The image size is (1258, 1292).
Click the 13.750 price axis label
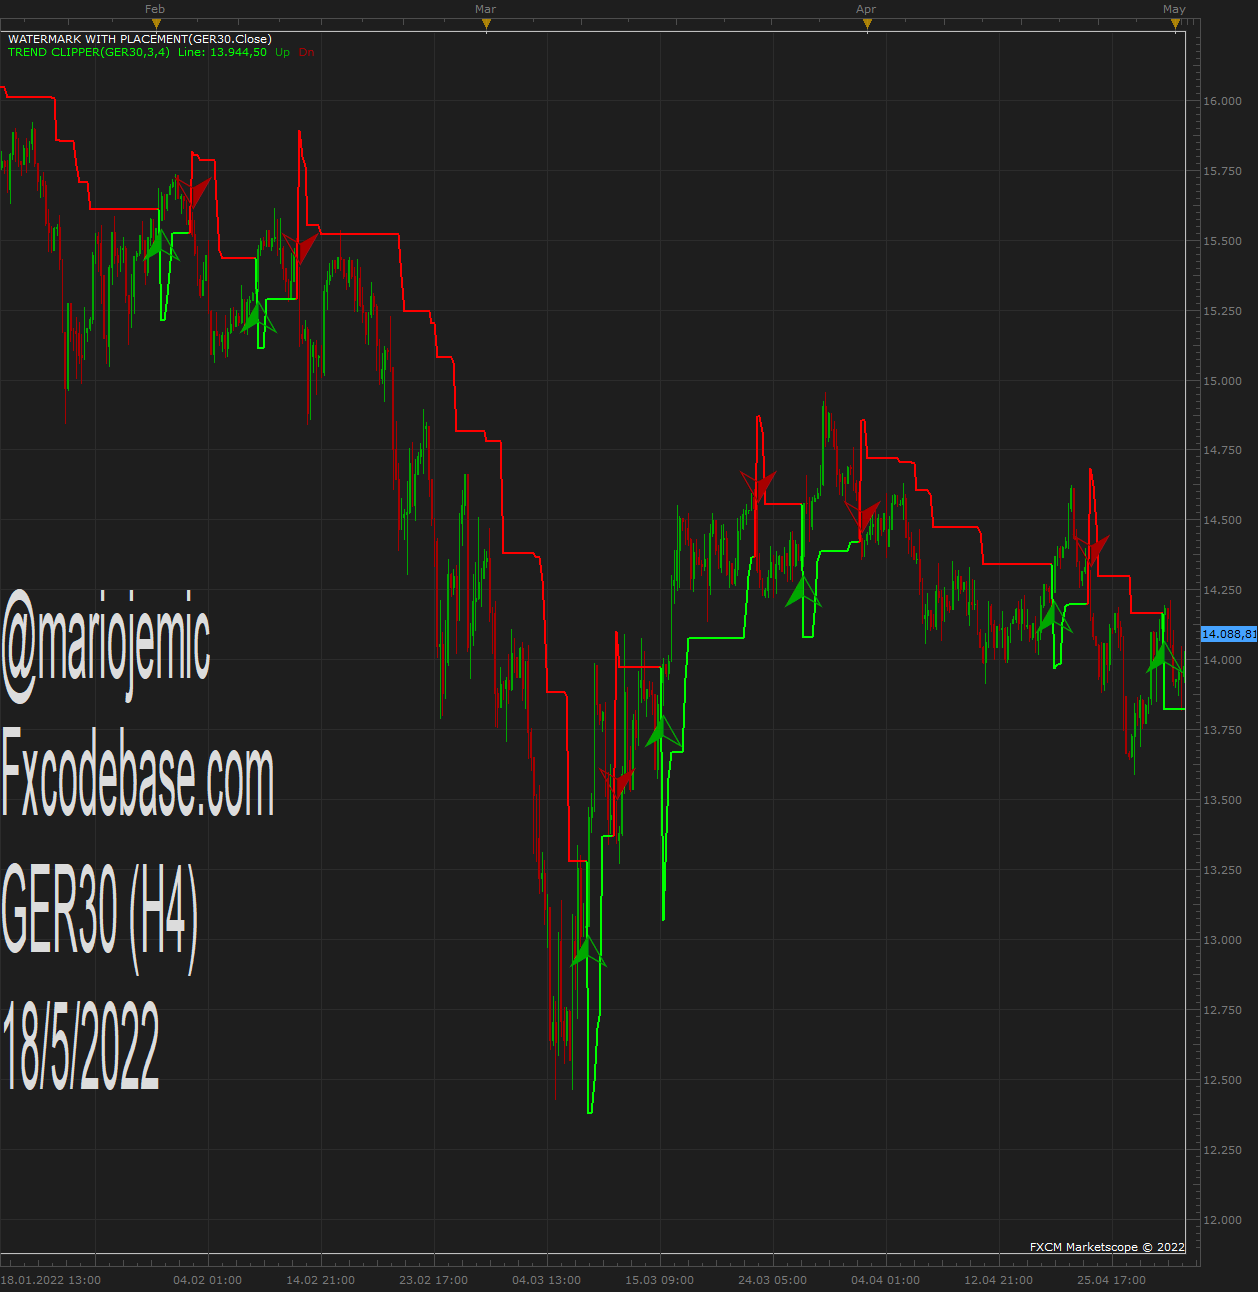(1222, 730)
